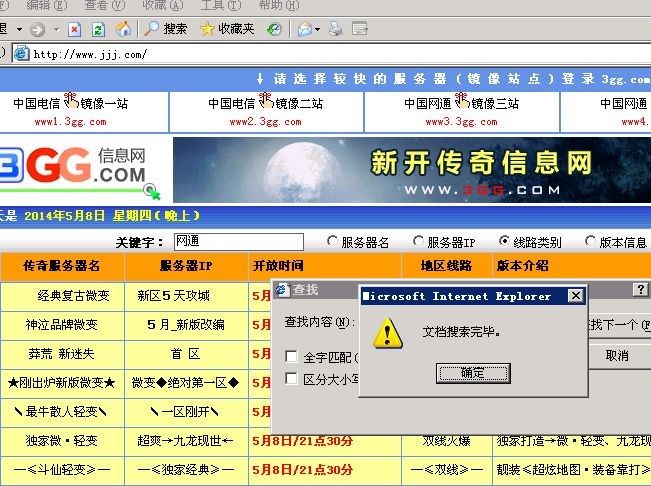651x486 pixels.
Task: Open the Edit page toolbar icon
Action: 360,29
